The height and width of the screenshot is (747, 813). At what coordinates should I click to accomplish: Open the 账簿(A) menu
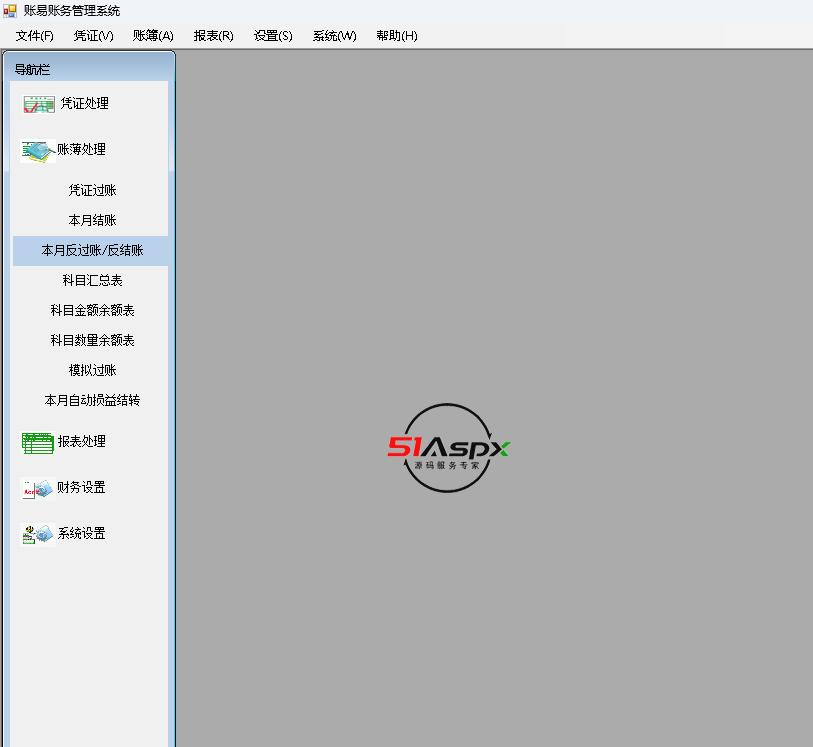153,36
